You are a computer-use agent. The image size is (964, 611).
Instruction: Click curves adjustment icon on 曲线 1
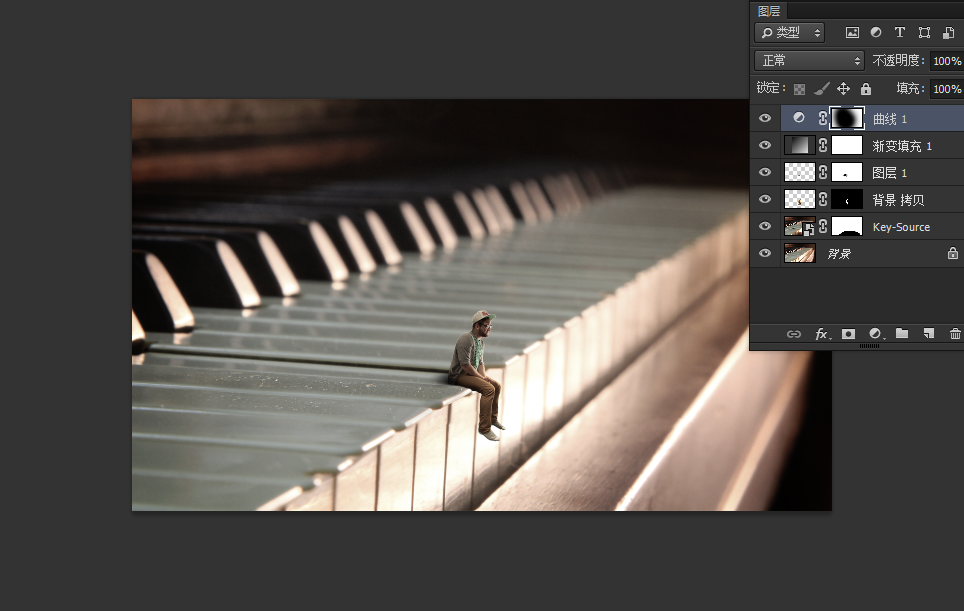(x=799, y=117)
